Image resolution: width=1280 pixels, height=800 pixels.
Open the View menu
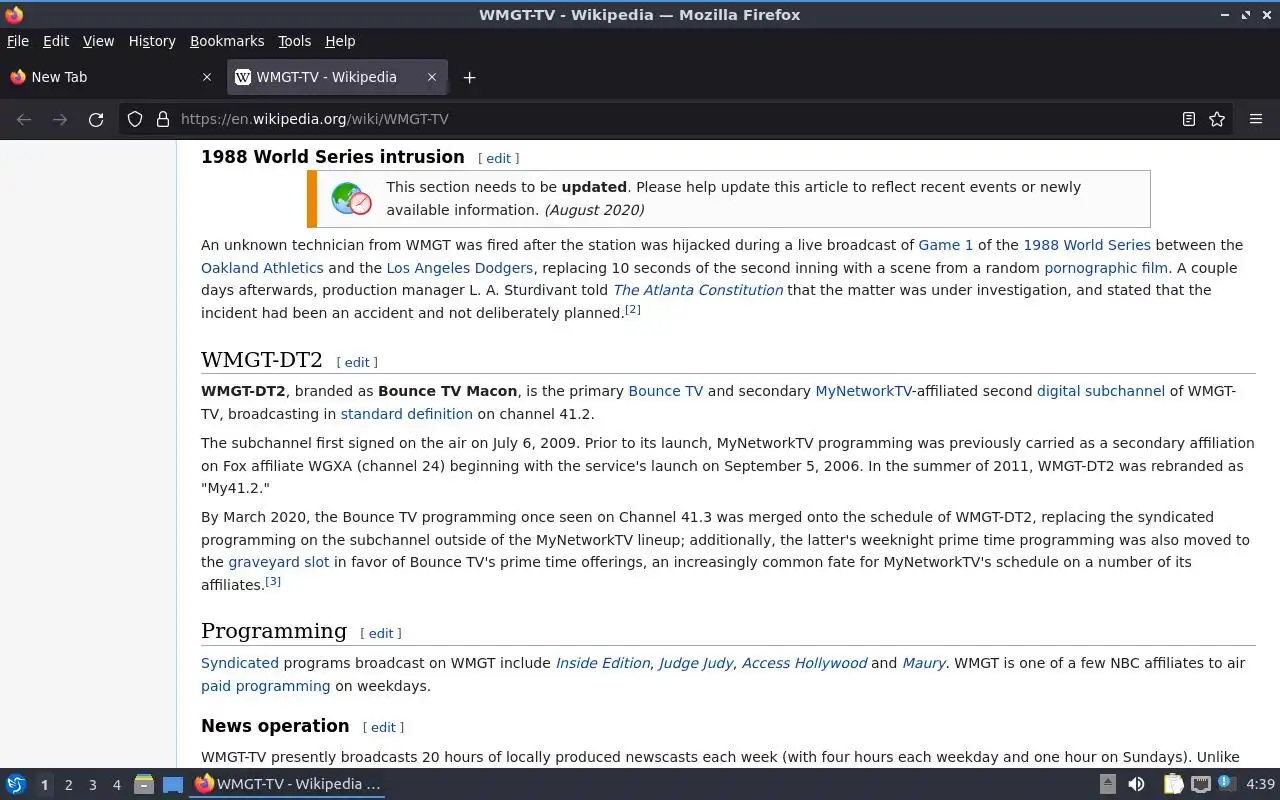point(98,41)
